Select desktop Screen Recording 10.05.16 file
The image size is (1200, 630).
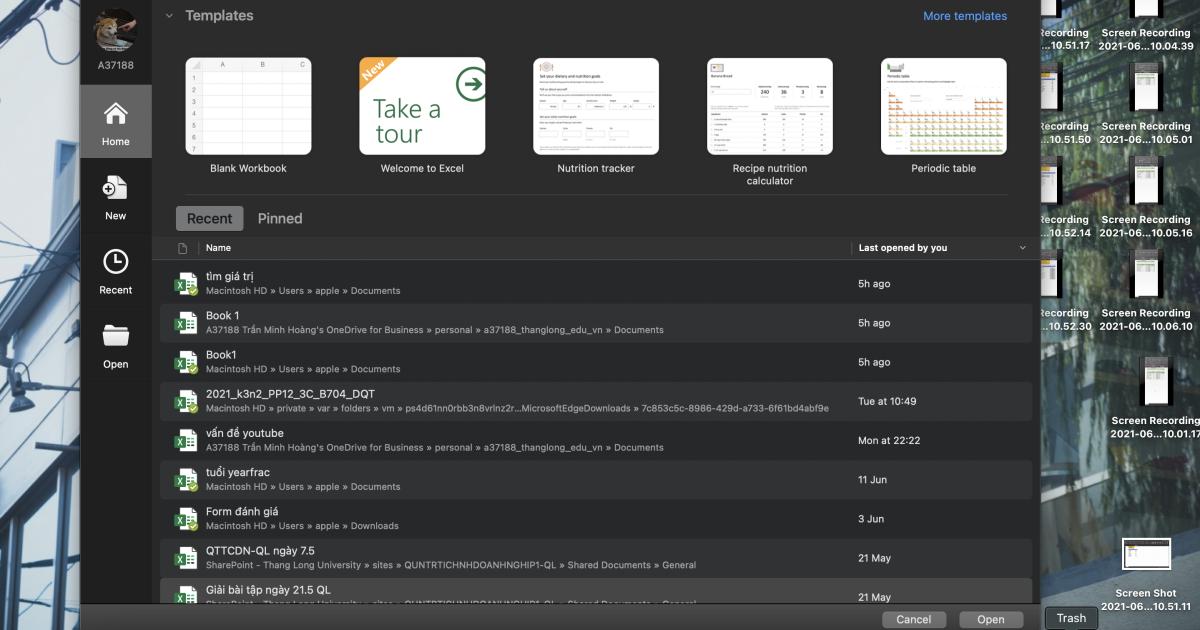click(x=1145, y=197)
